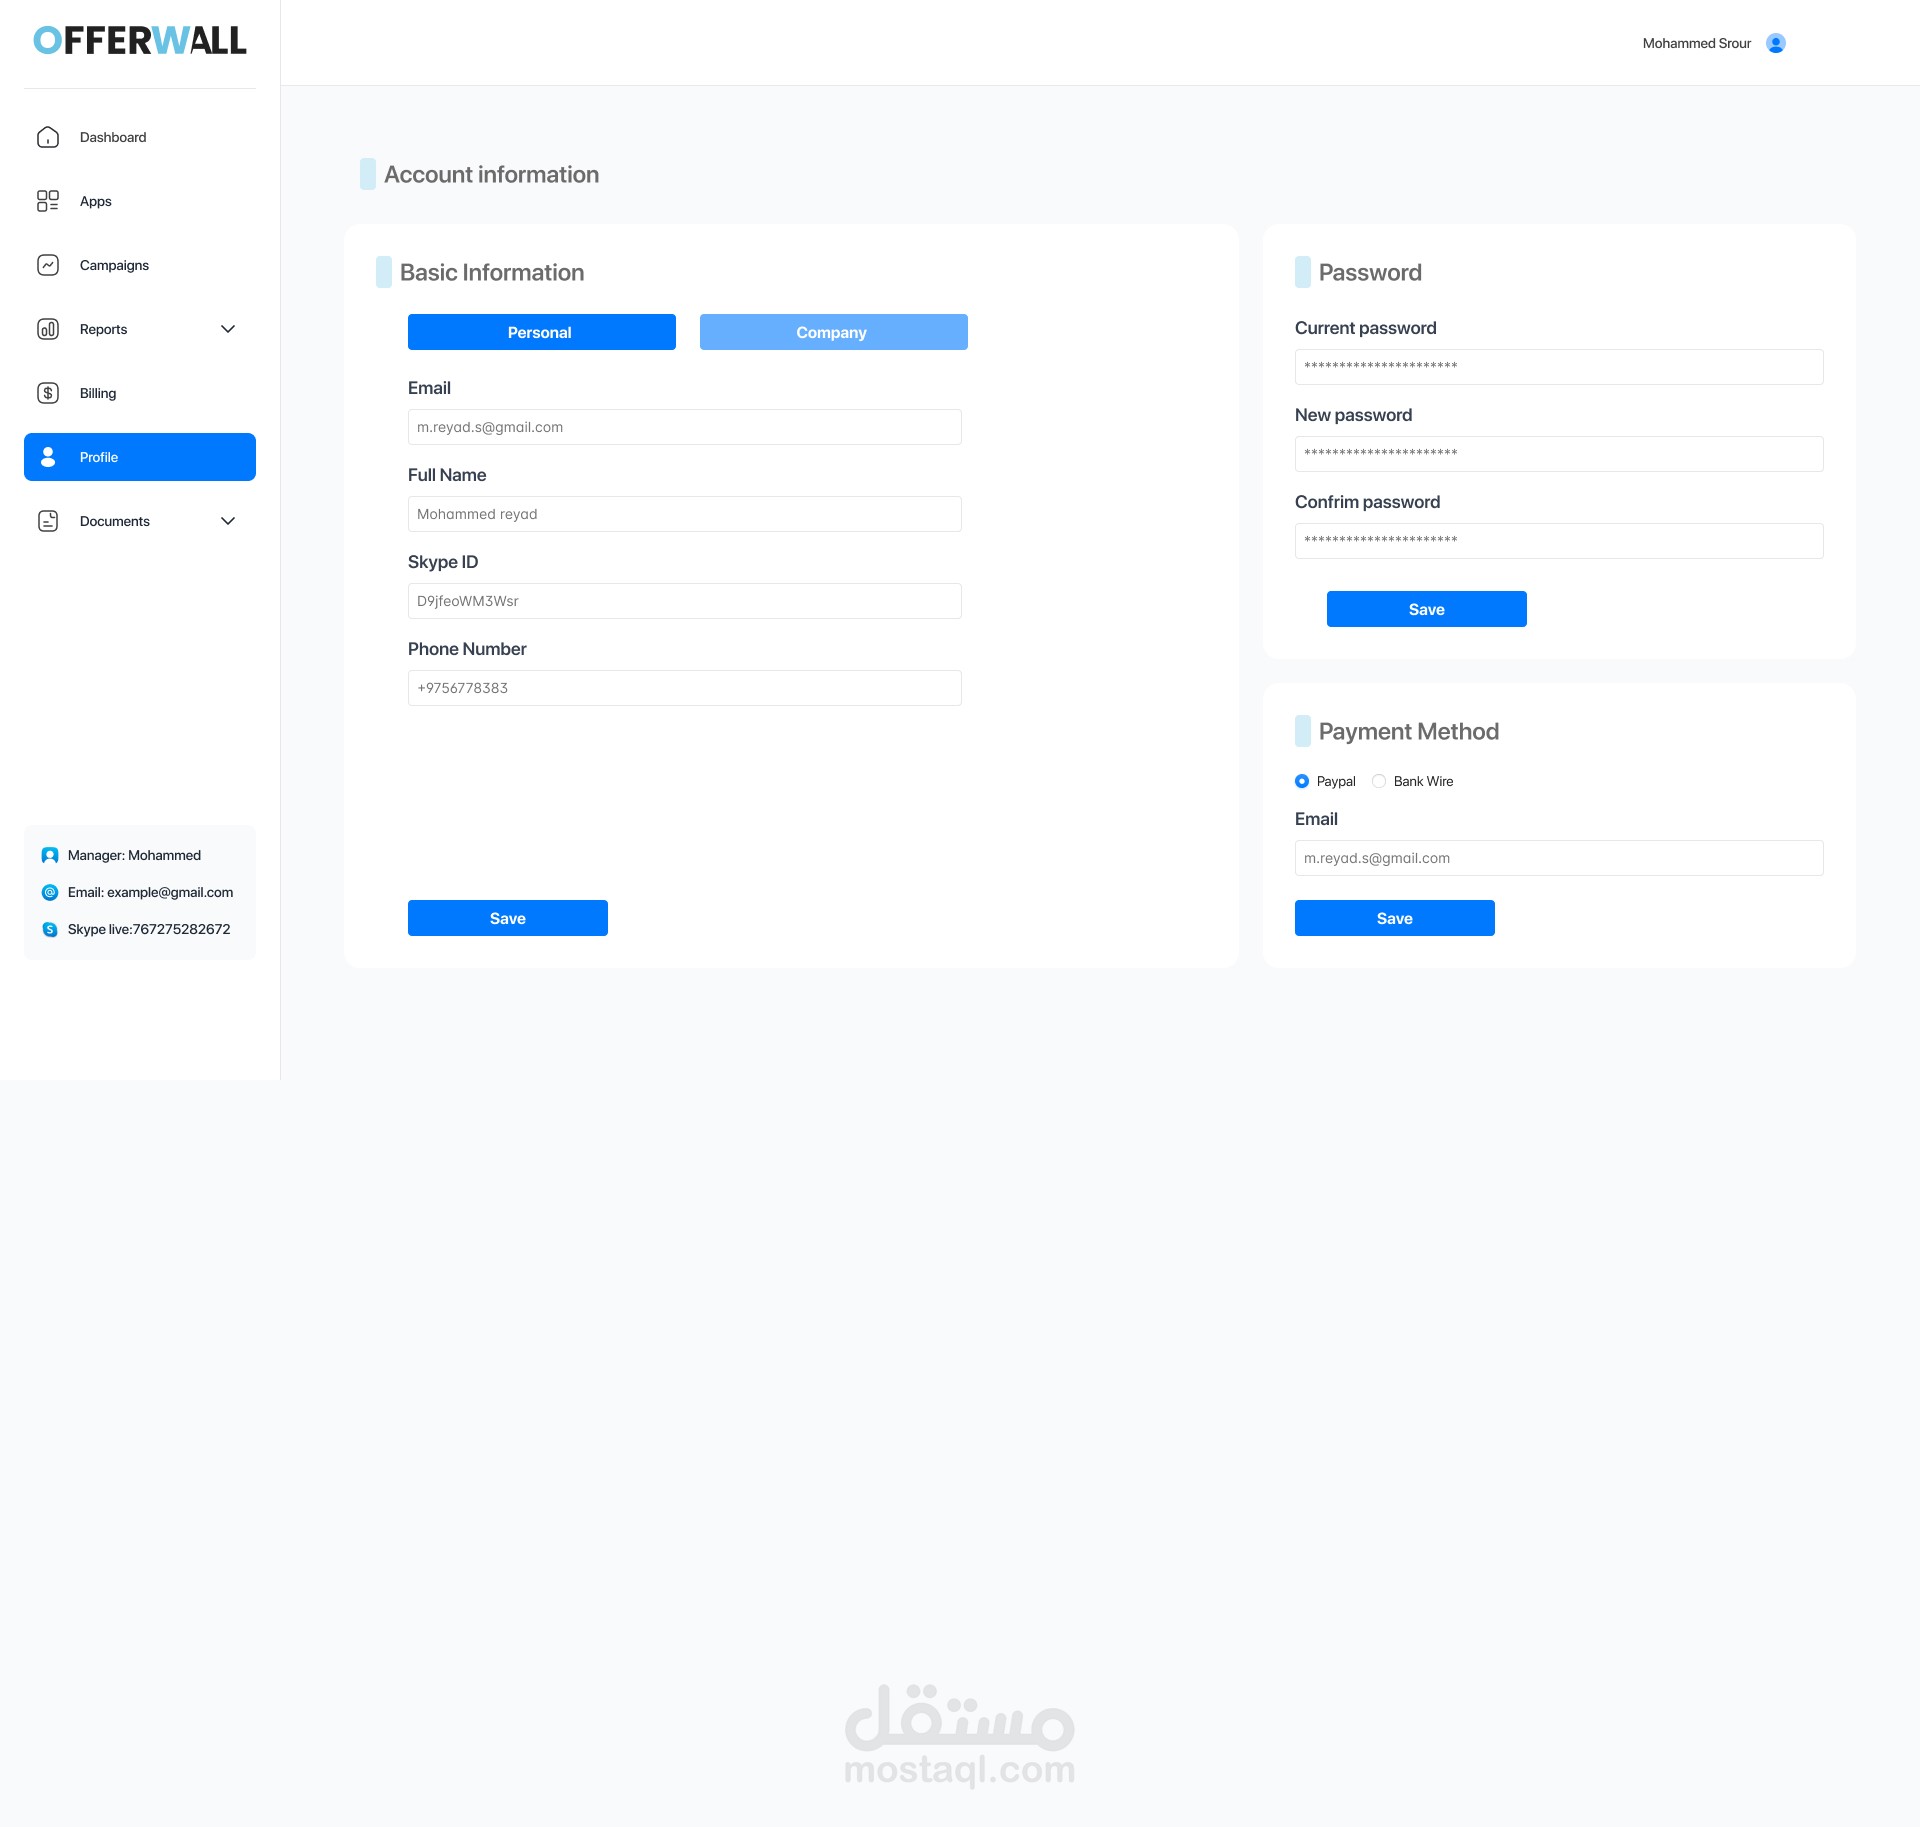Click the Skype icon in manager card

50,929
